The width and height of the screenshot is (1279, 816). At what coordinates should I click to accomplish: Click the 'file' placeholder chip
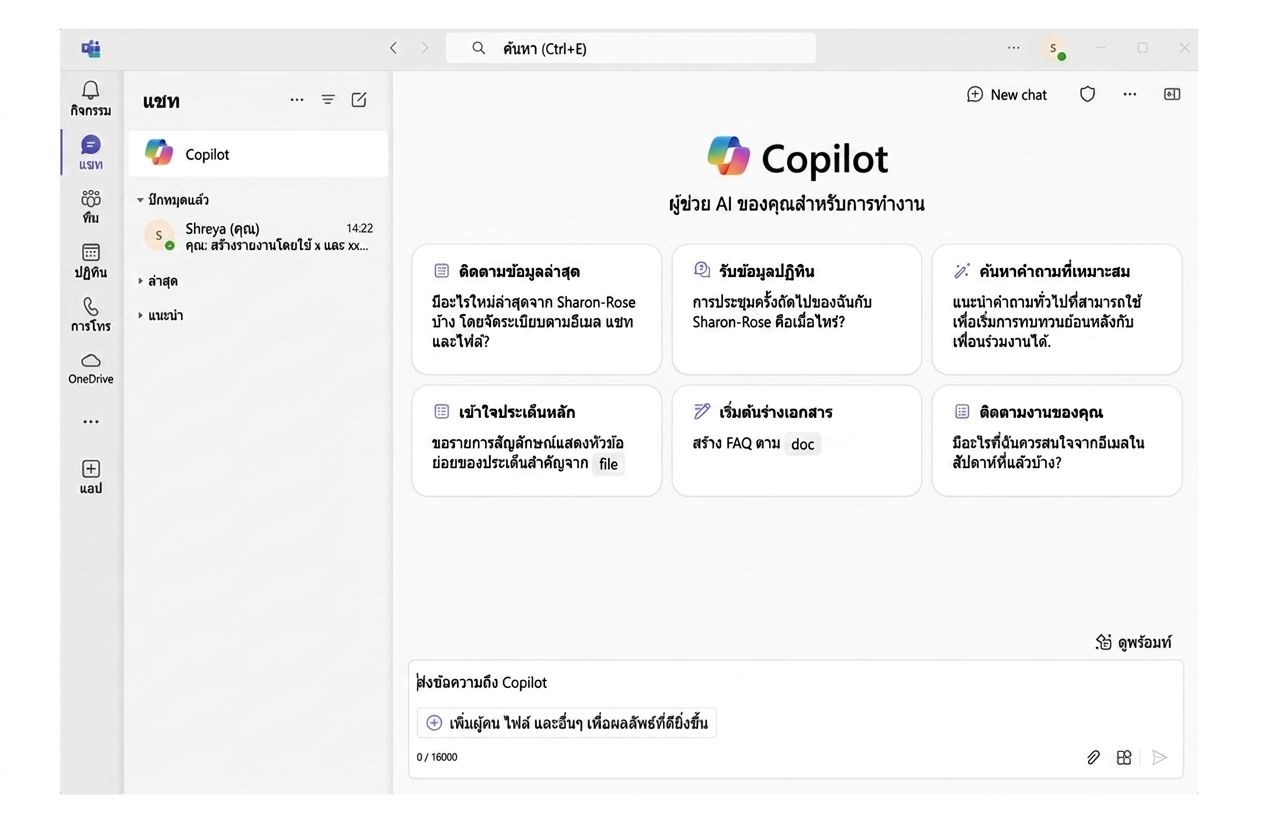608,464
